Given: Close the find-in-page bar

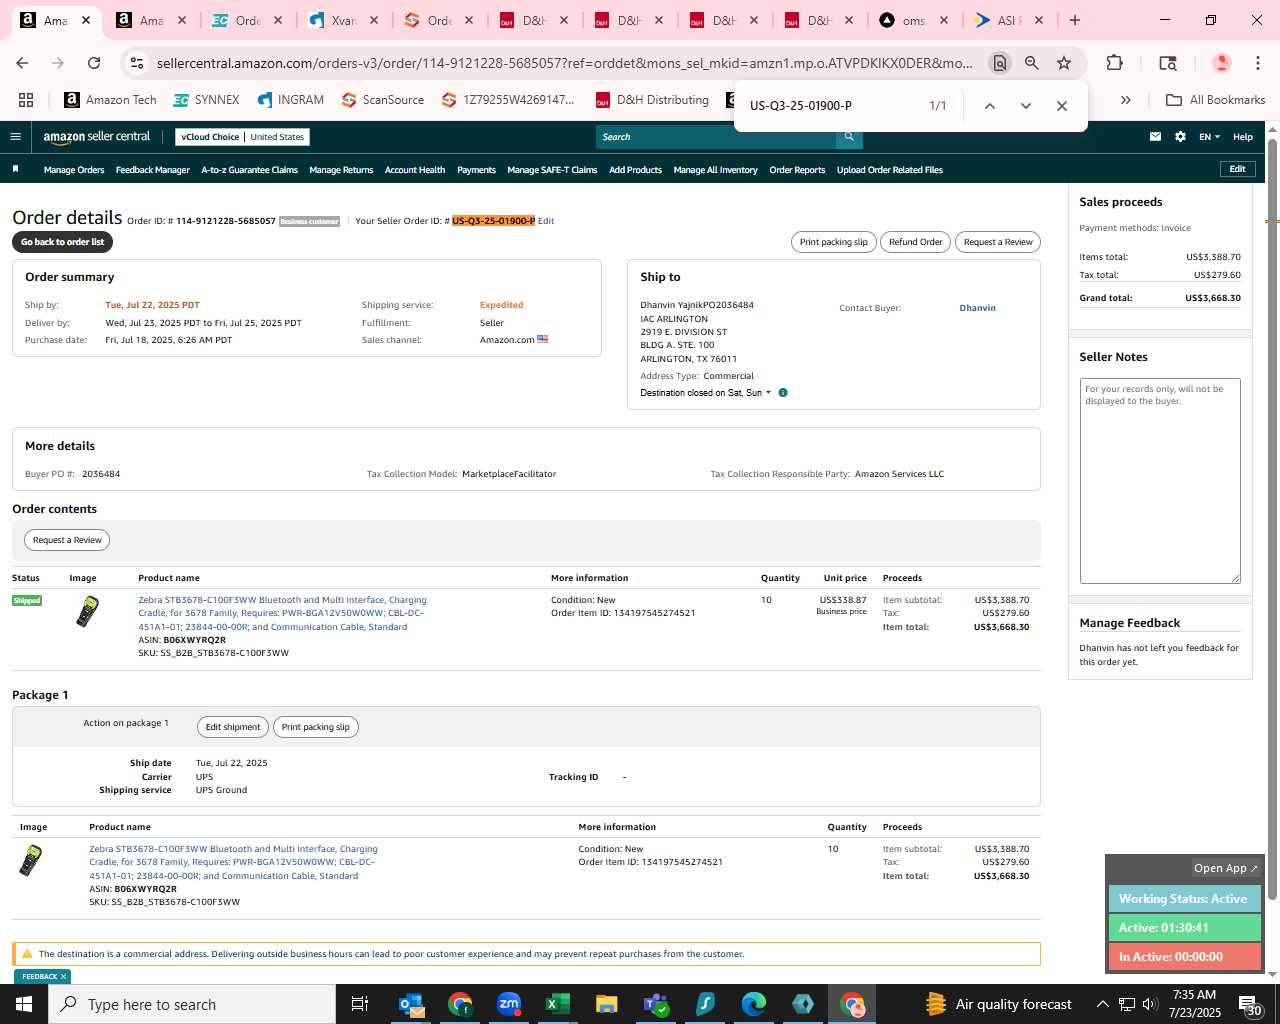Looking at the screenshot, I should [1062, 106].
